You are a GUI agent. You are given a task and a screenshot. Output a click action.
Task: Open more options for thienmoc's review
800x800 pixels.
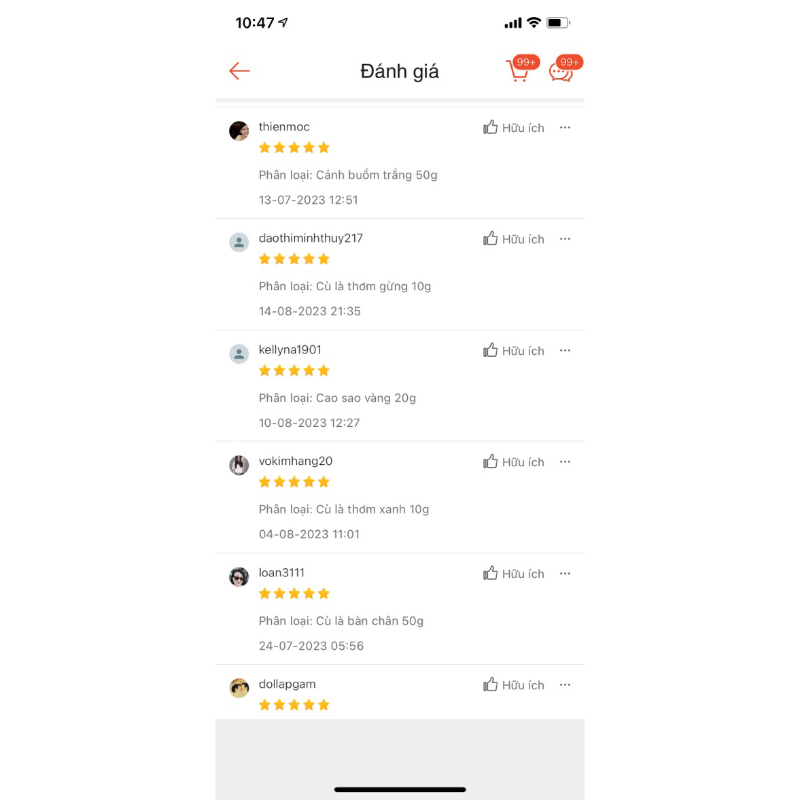pos(565,127)
